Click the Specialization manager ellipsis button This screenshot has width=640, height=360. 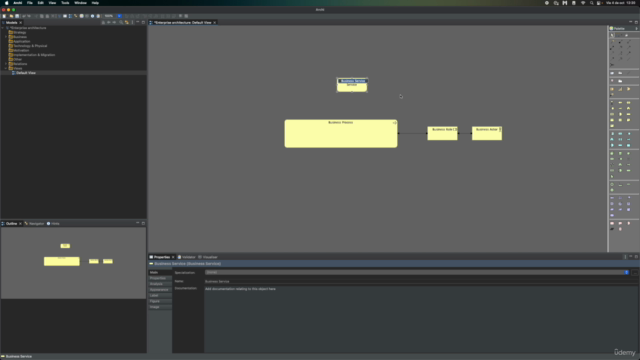click(x=634, y=272)
